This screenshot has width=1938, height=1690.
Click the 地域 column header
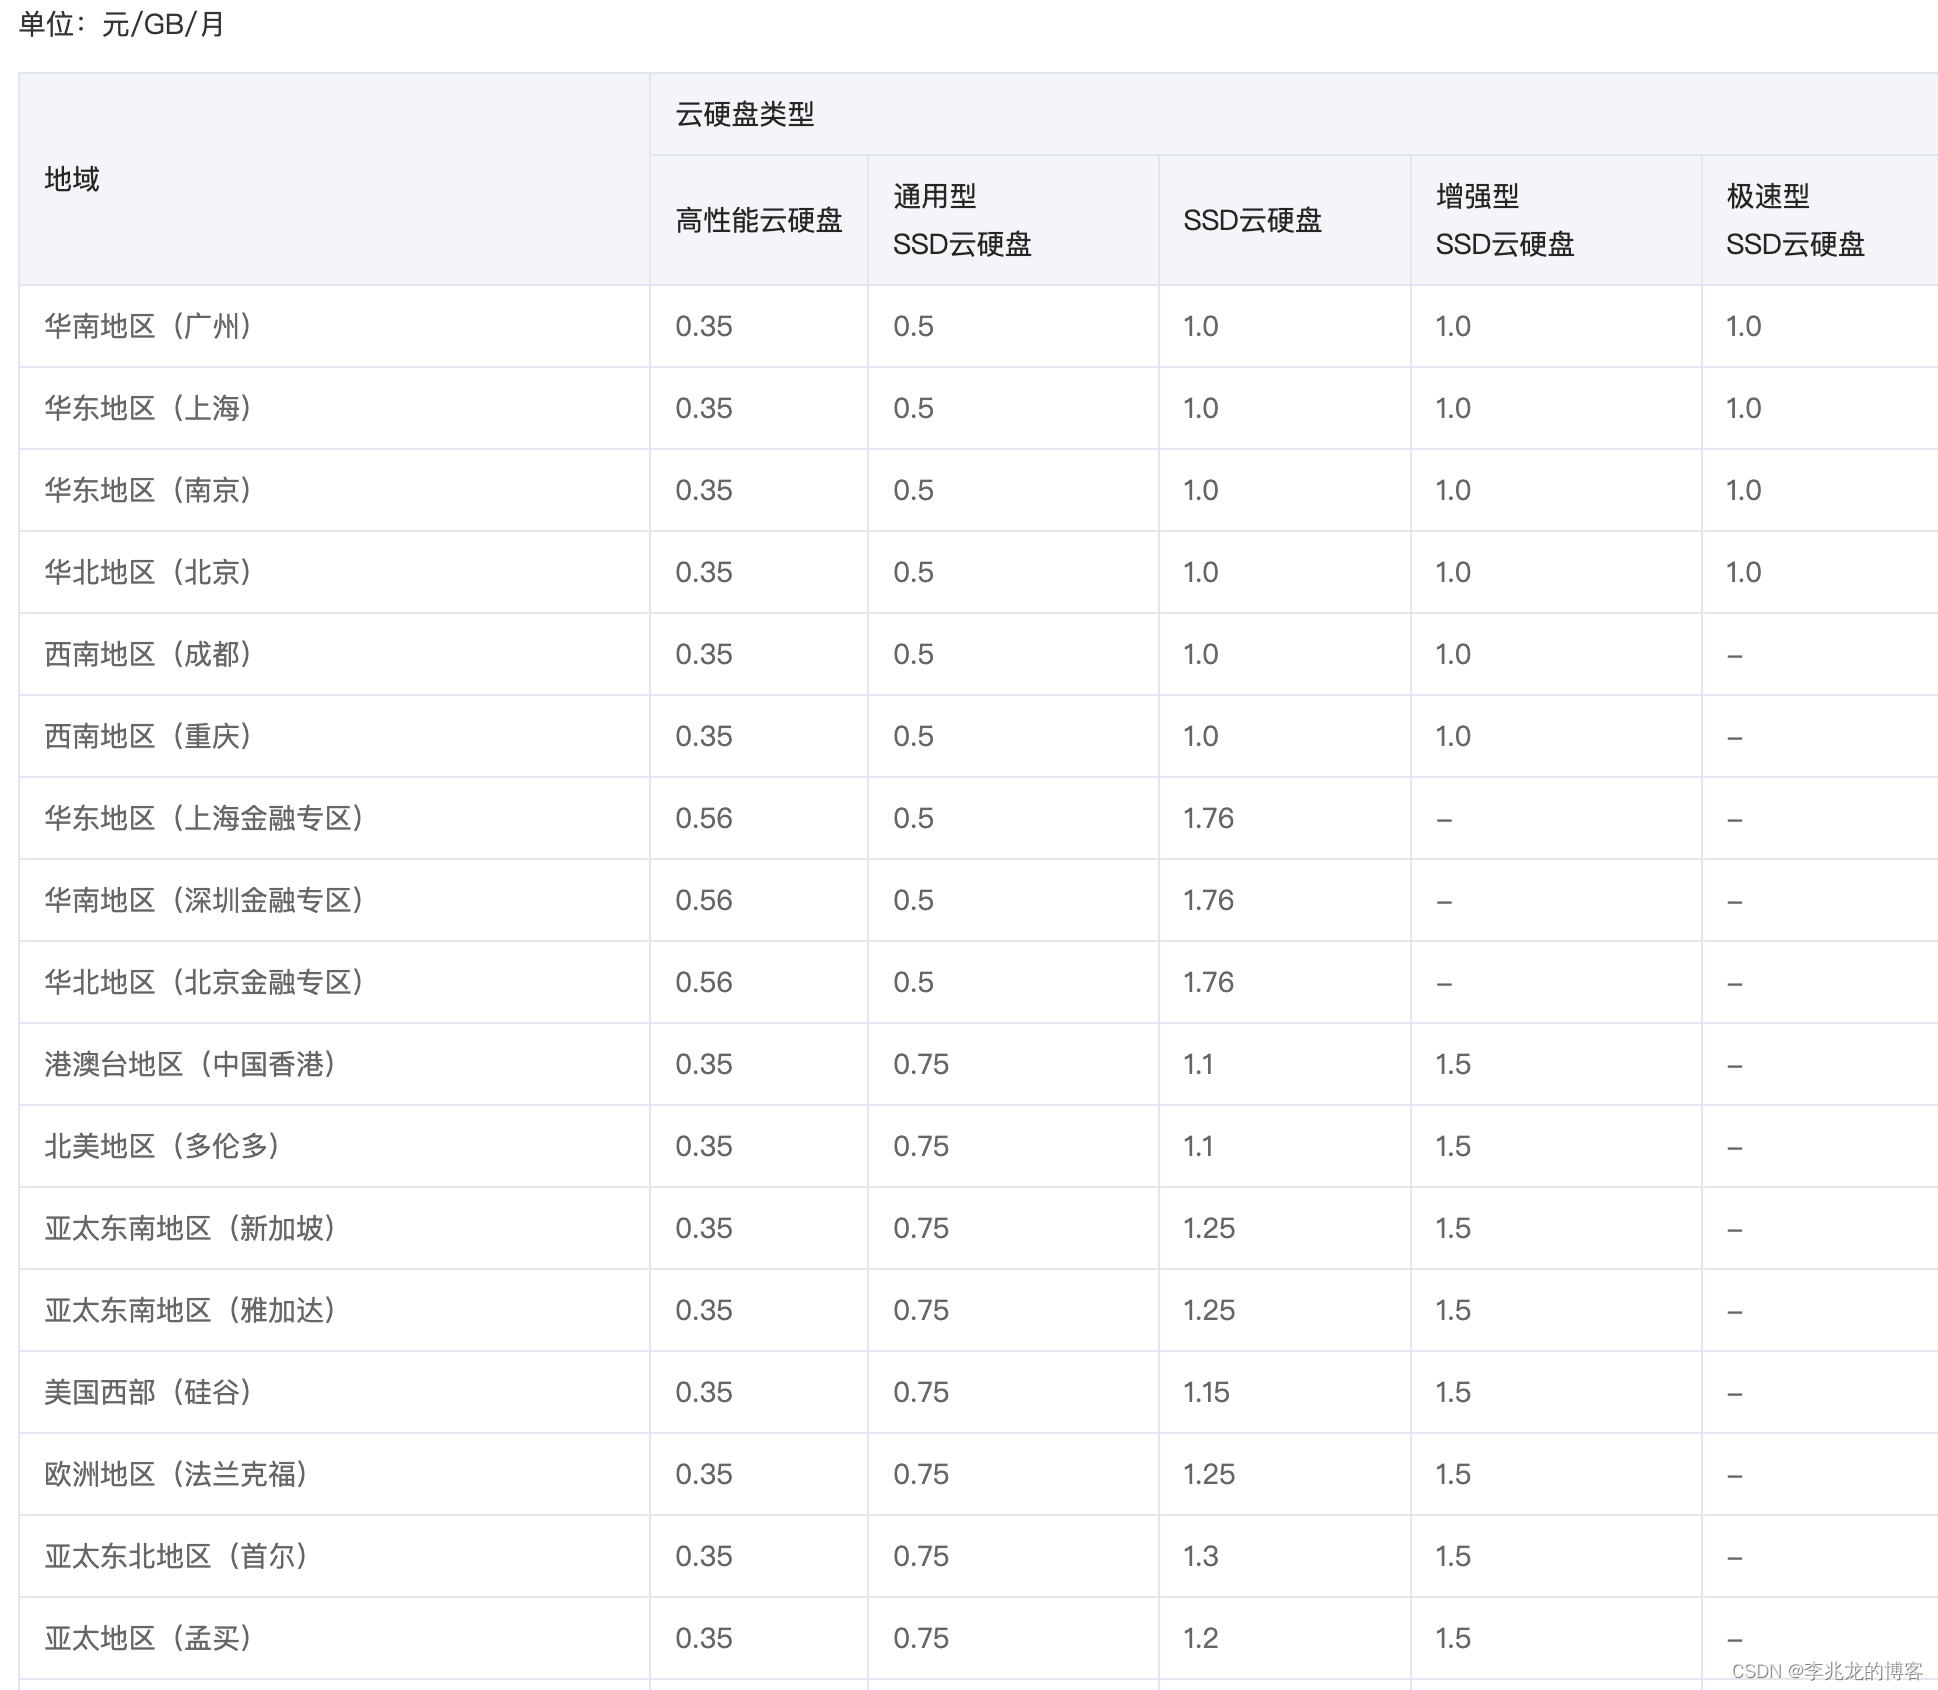pos(72,179)
